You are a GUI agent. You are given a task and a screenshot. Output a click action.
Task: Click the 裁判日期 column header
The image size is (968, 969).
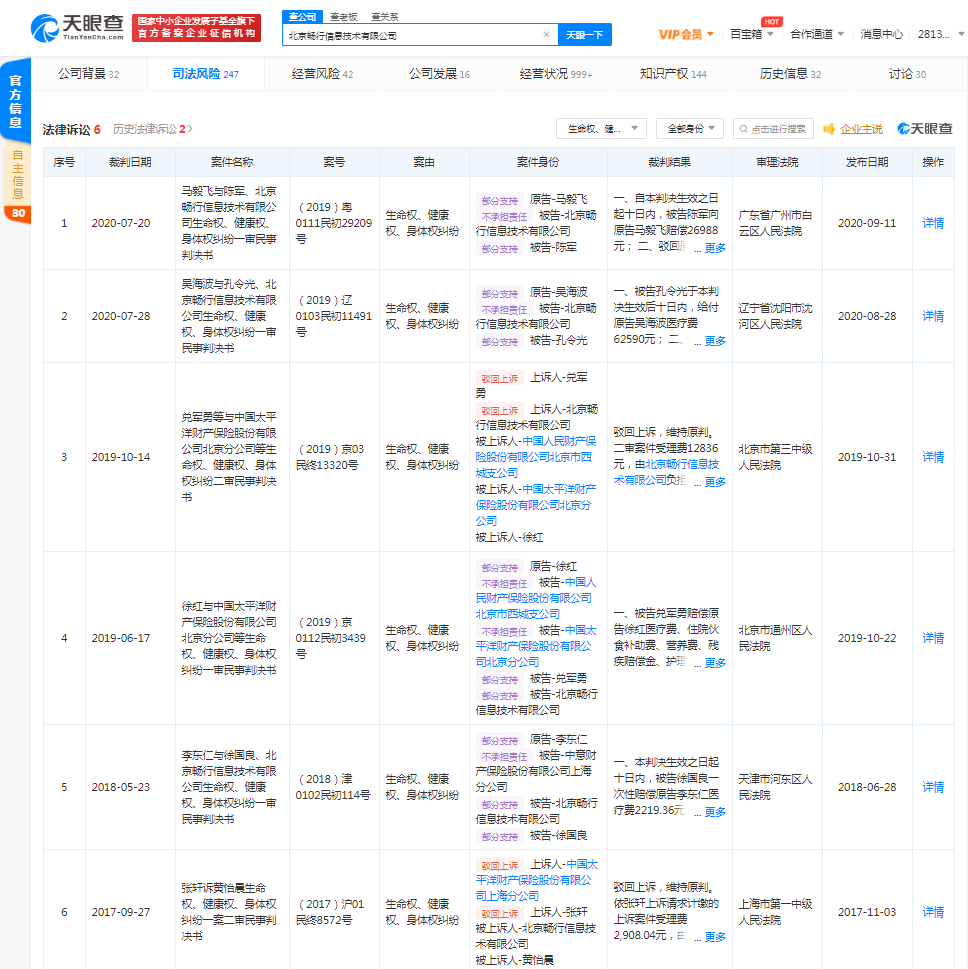click(x=130, y=162)
